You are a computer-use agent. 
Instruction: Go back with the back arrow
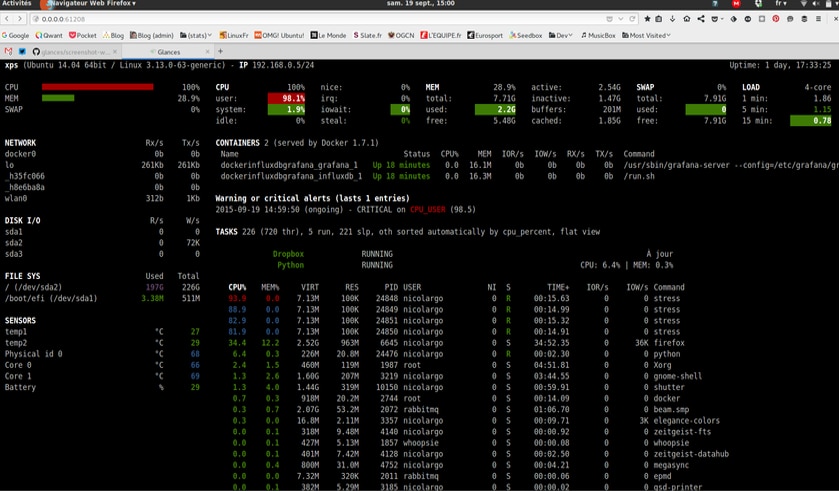pos(7,19)
